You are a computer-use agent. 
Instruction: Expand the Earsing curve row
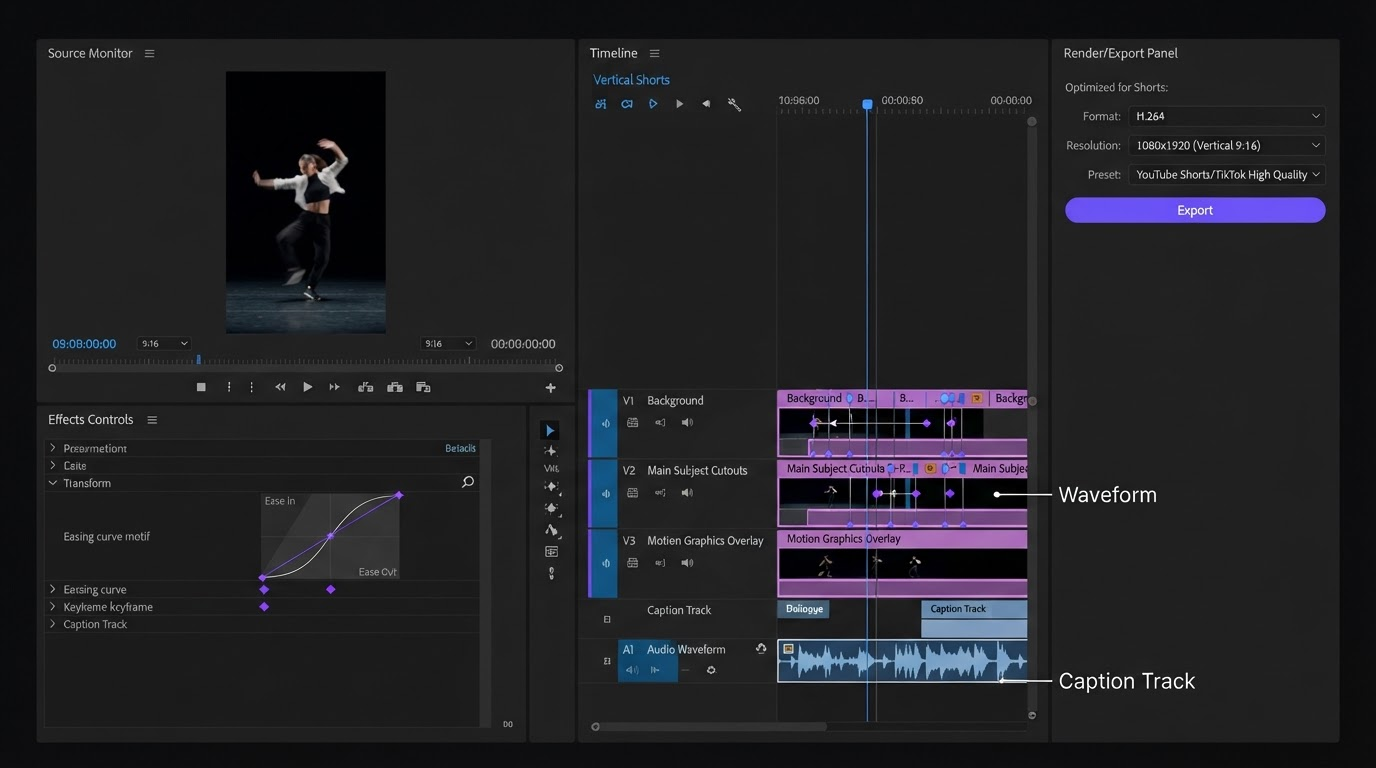(x=53, y=590)
